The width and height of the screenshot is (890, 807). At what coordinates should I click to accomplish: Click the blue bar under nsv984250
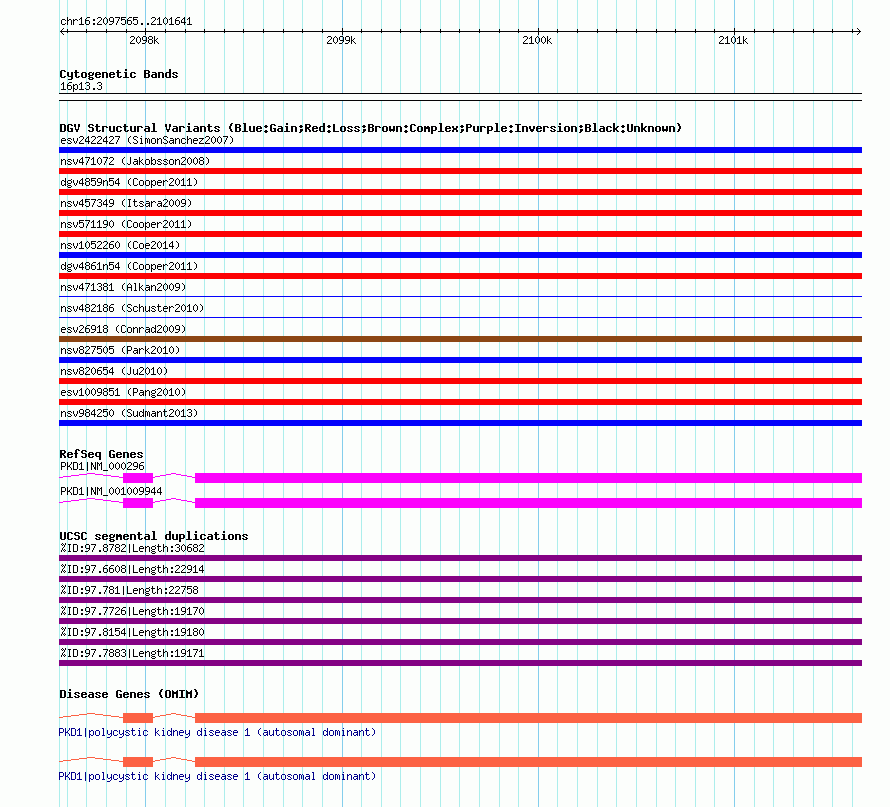(x=460, y=423)
